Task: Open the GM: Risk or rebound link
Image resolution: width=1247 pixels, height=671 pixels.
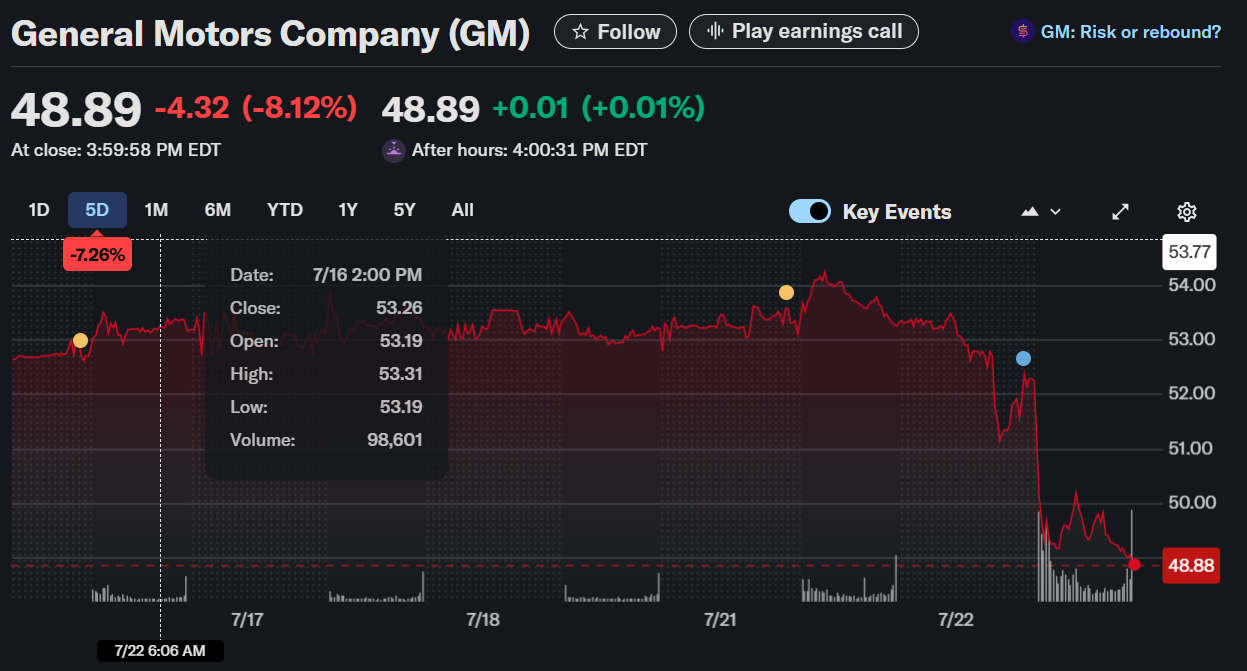Action: 1131,32
